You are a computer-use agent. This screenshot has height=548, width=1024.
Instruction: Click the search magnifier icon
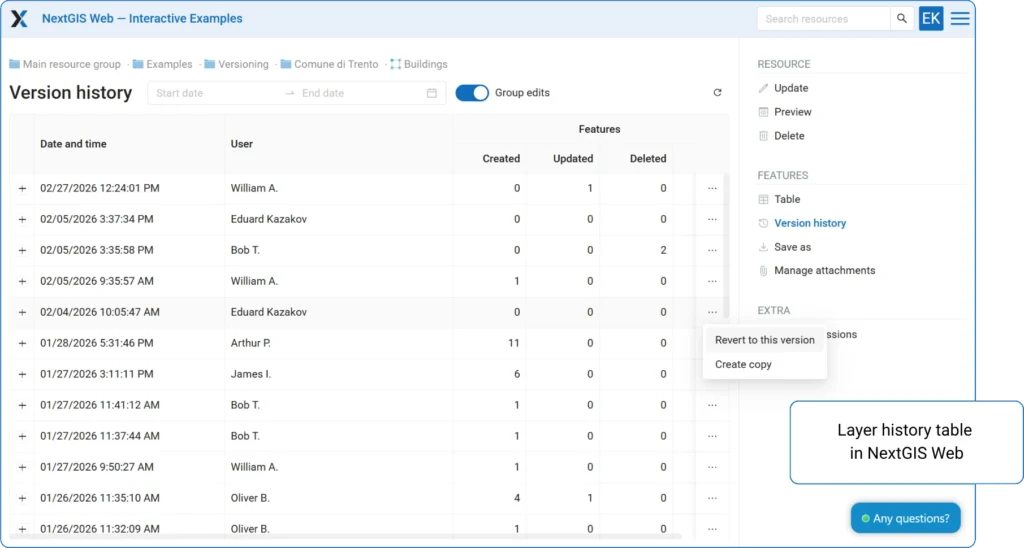click(902, 18)
